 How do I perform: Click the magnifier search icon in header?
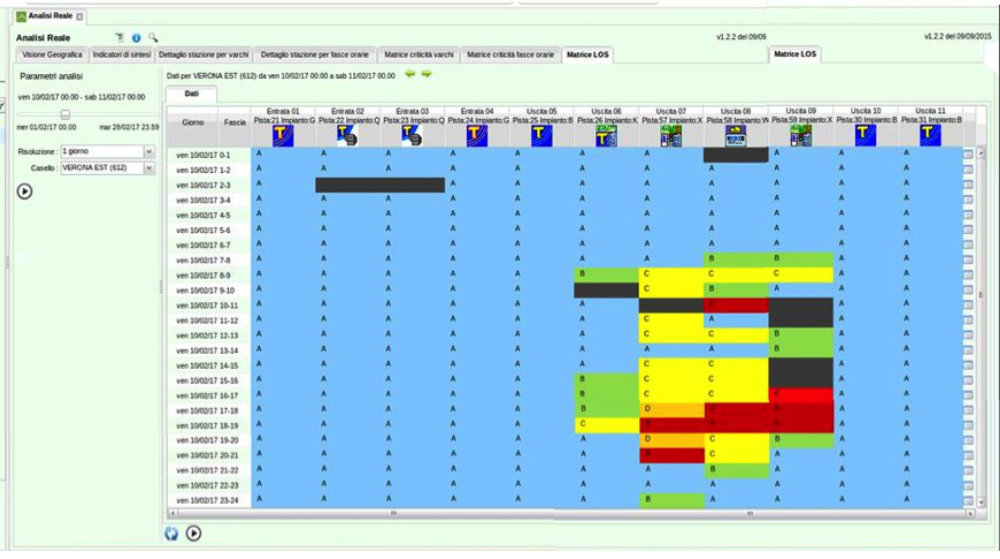(x=153, y=37)
